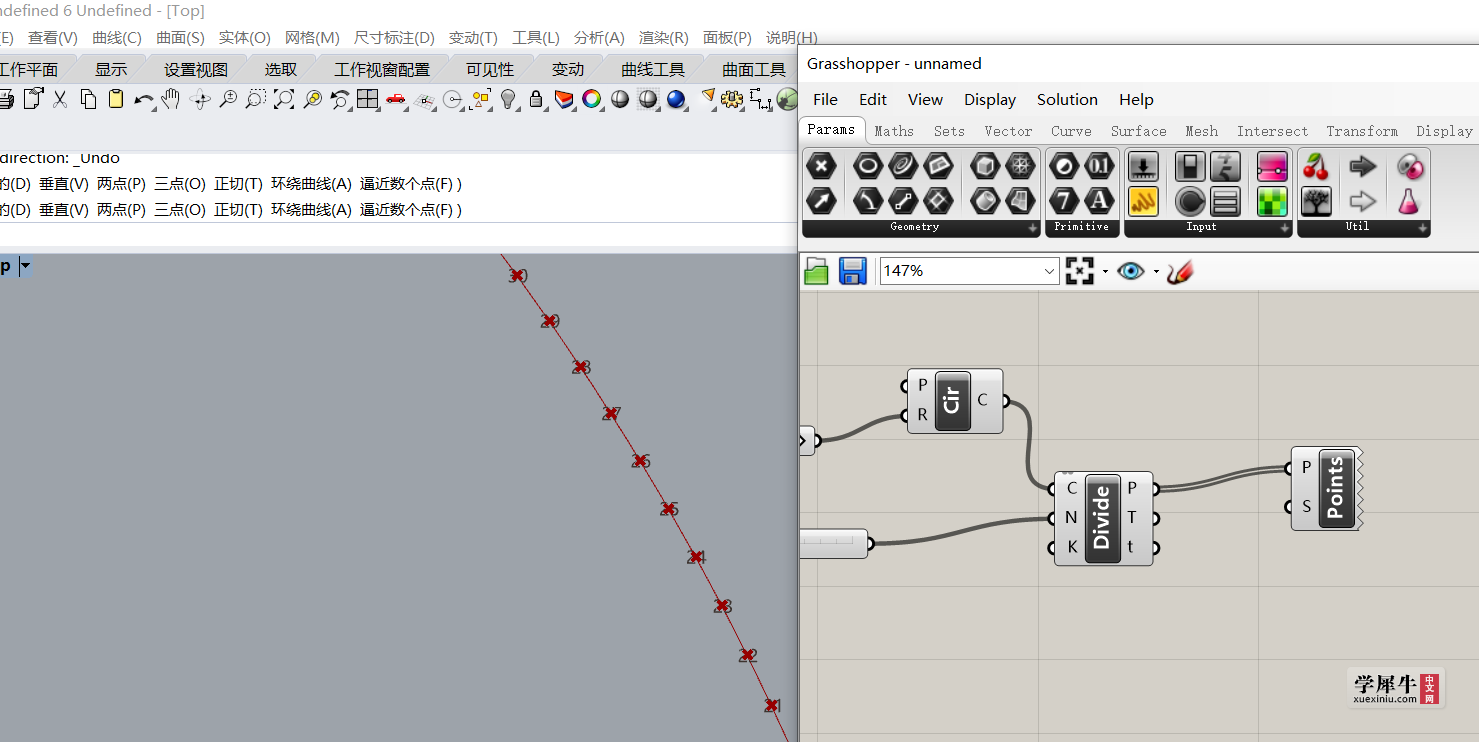Click the Rhino Cut scissors icon
Viewport: 1479px width, 742px height.
pos(60,98)
